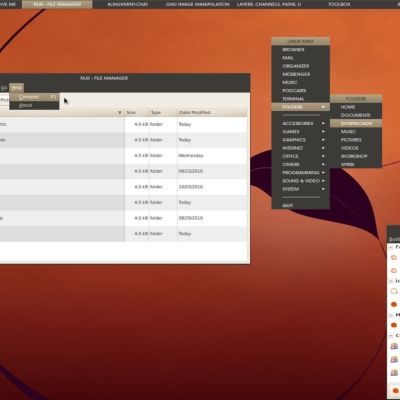
Task: Expand the Programming submenu
Action: click(x=301, y=173)
